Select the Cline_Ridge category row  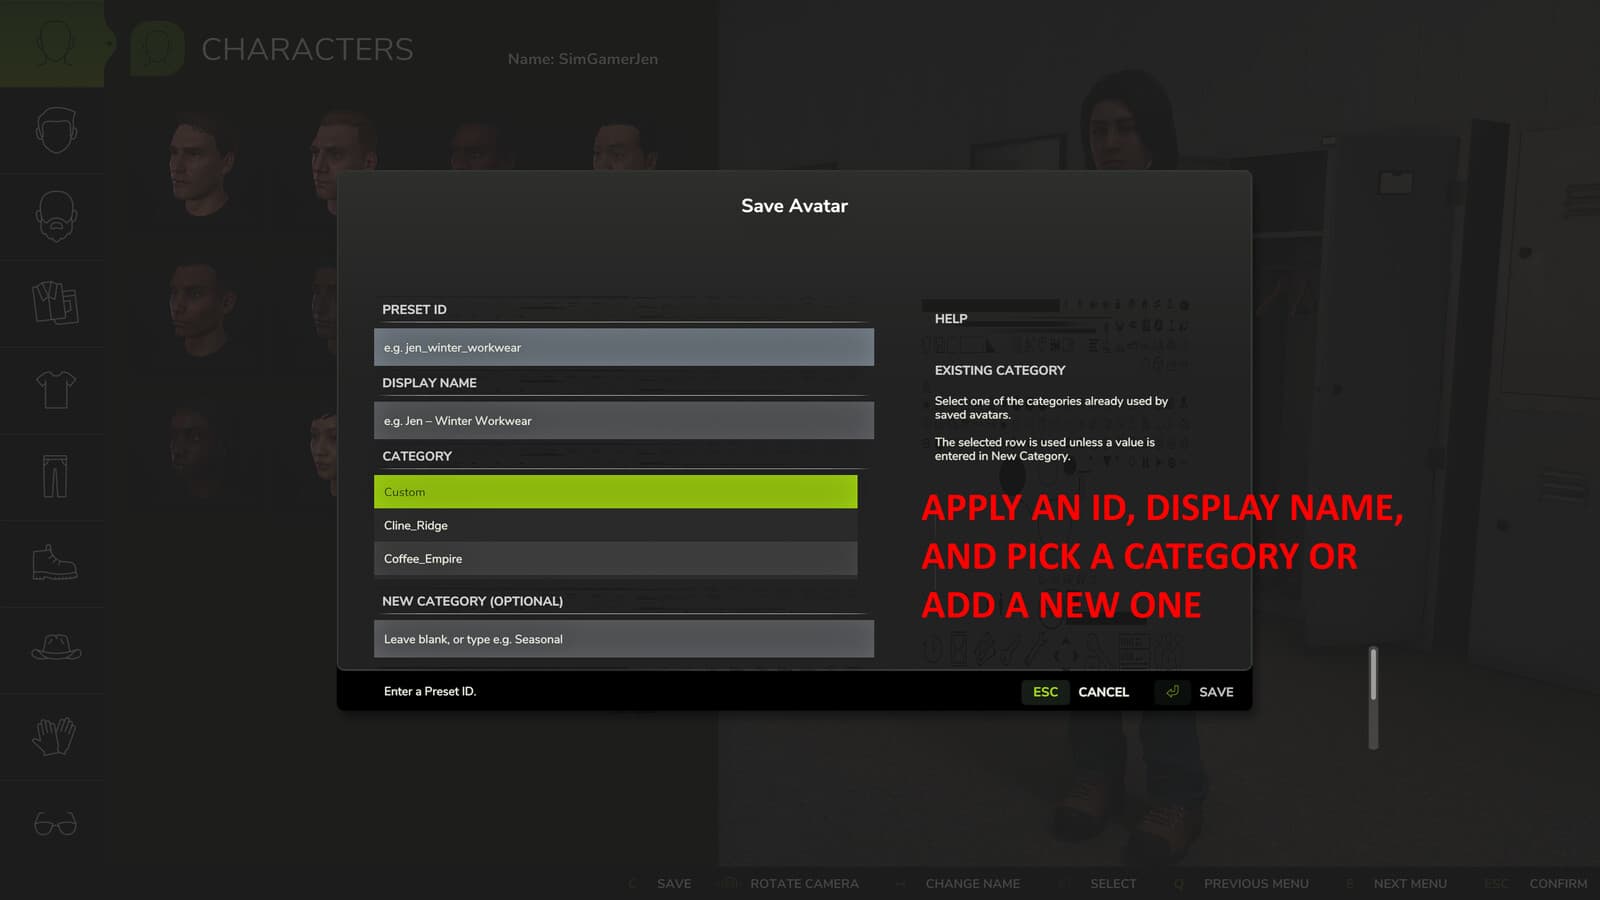615,525
